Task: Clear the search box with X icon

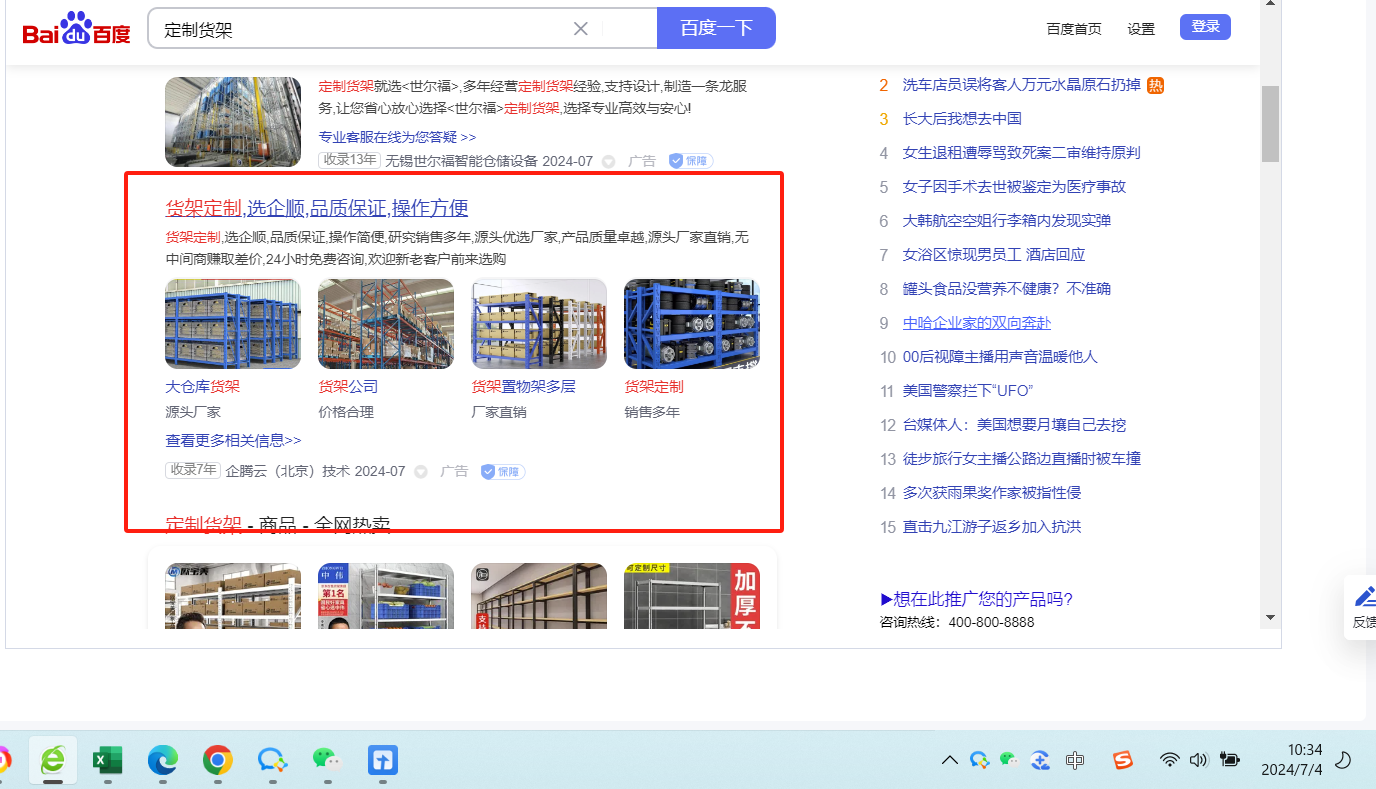Action: click(580, 28)
